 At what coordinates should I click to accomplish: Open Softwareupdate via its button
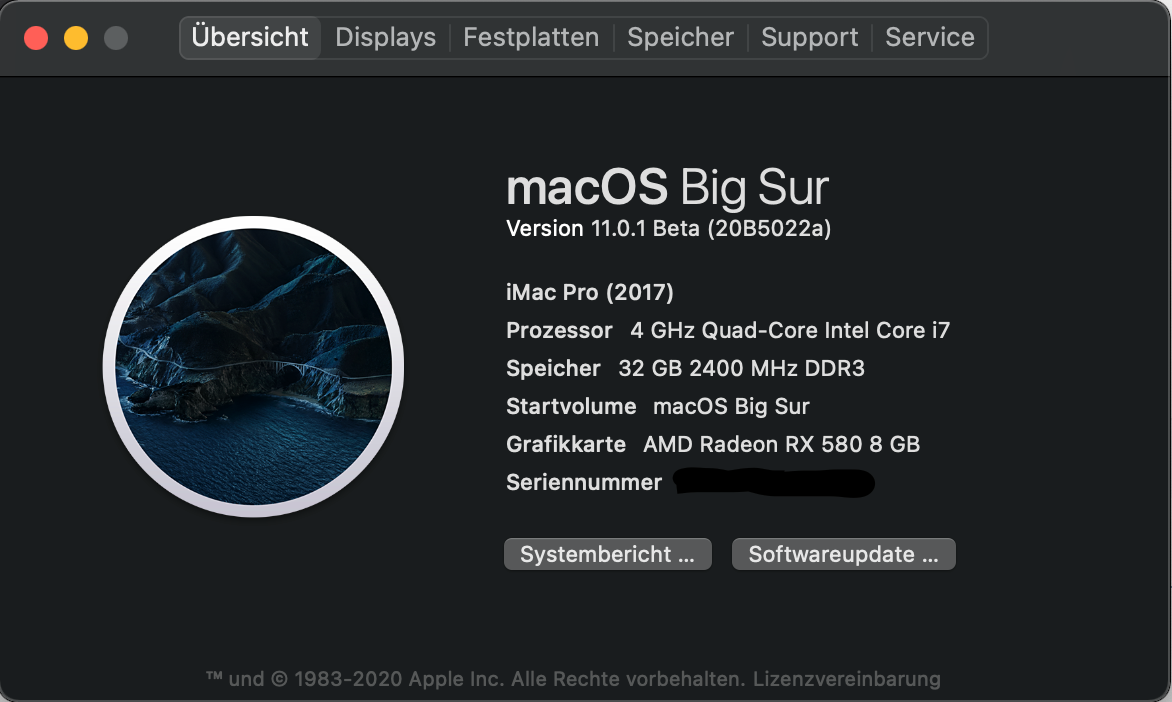click(x=843, y=554)
